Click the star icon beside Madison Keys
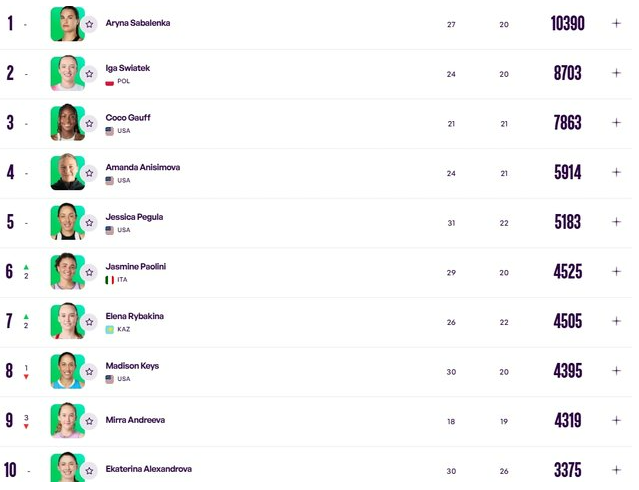This screenshot has width=639, height=490. click(x=89, y=371)
